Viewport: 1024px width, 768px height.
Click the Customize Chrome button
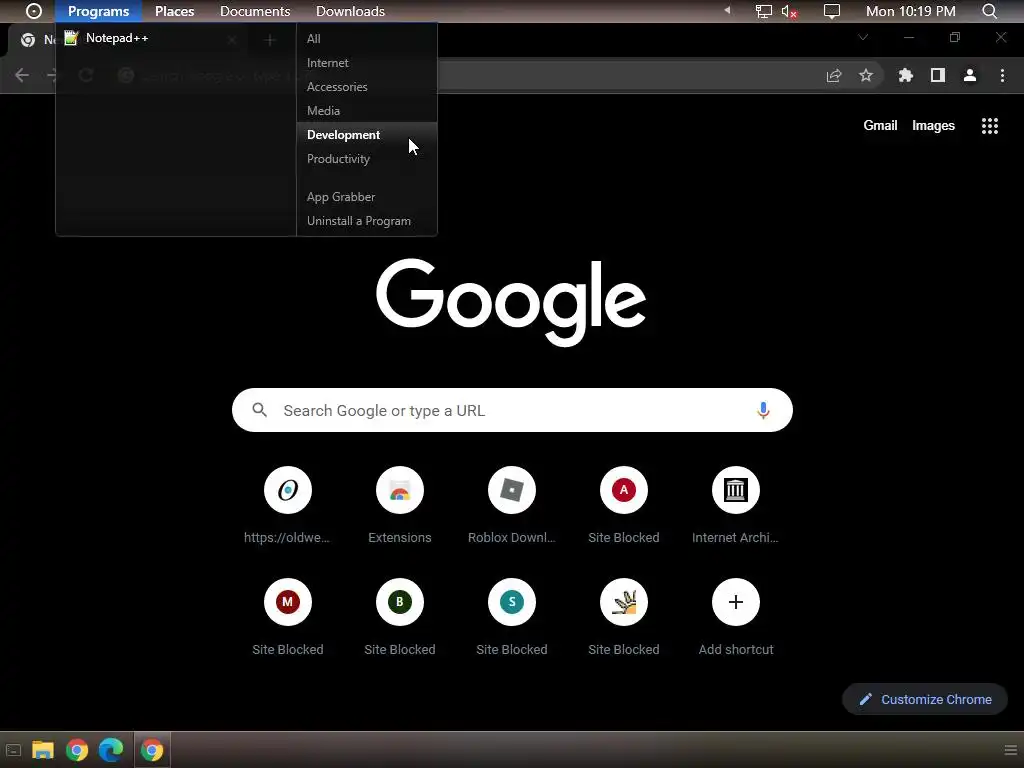pyautogui.click(x=925, y=699)
